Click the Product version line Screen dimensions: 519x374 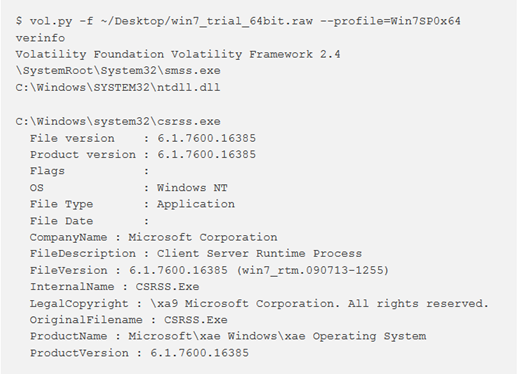(x=143, y=155)
